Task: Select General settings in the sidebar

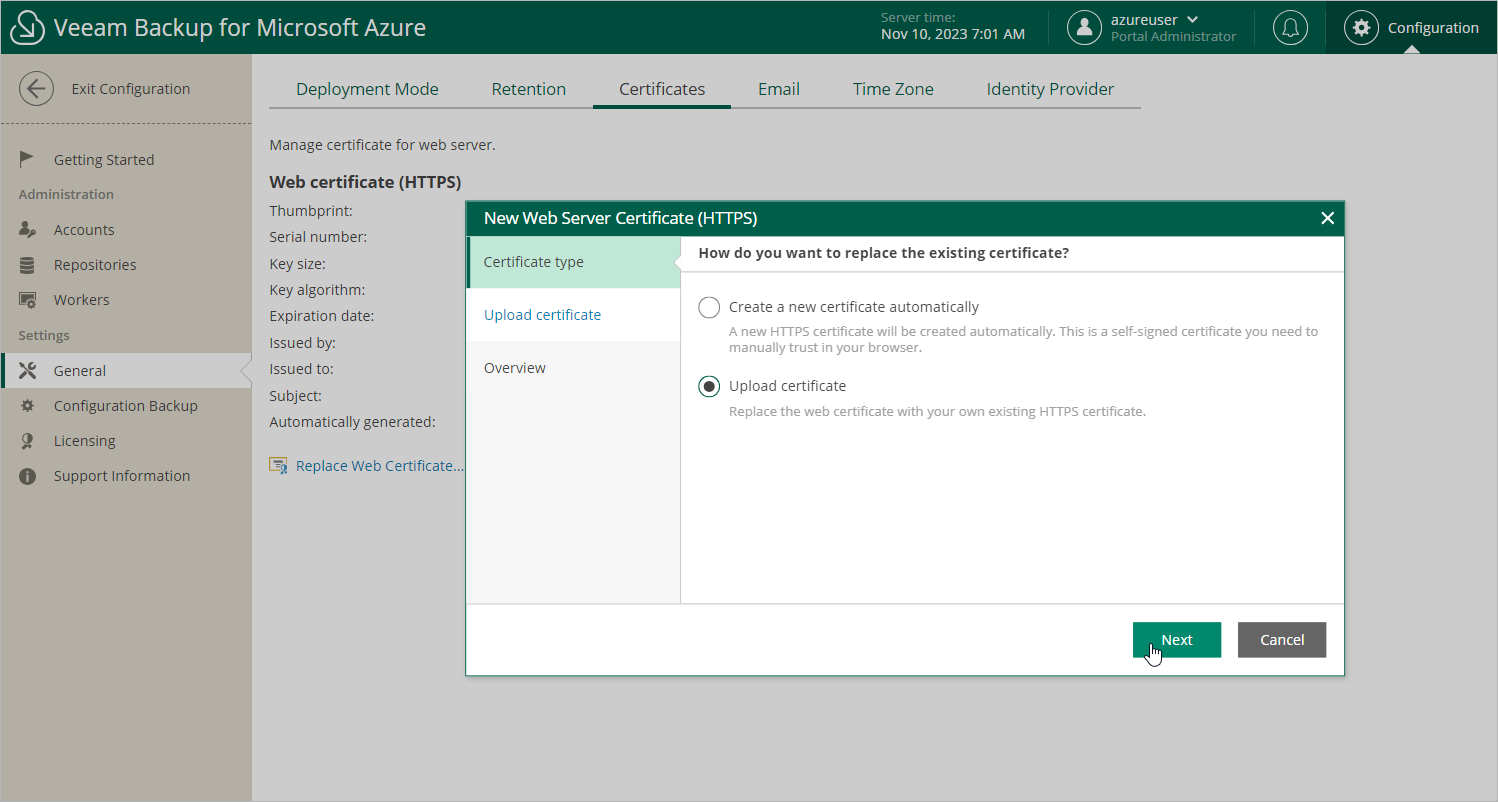Action: [126, 371]
